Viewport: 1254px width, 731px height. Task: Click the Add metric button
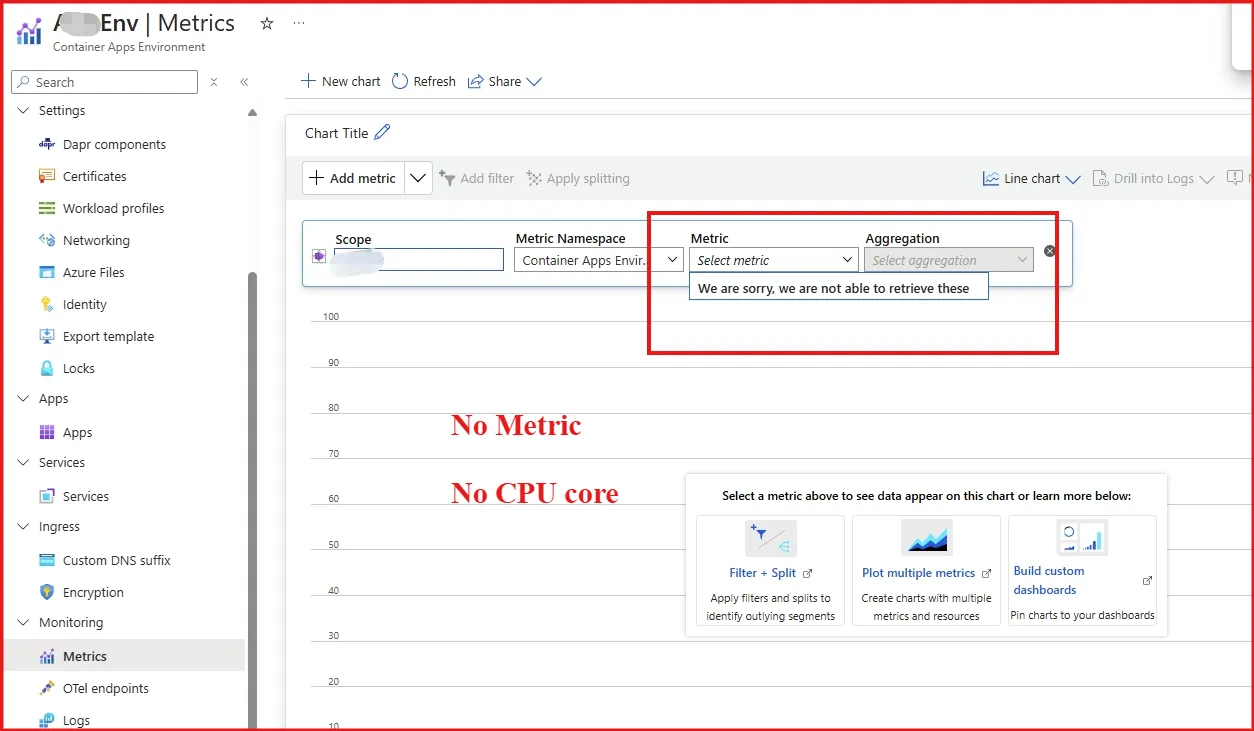353,178
